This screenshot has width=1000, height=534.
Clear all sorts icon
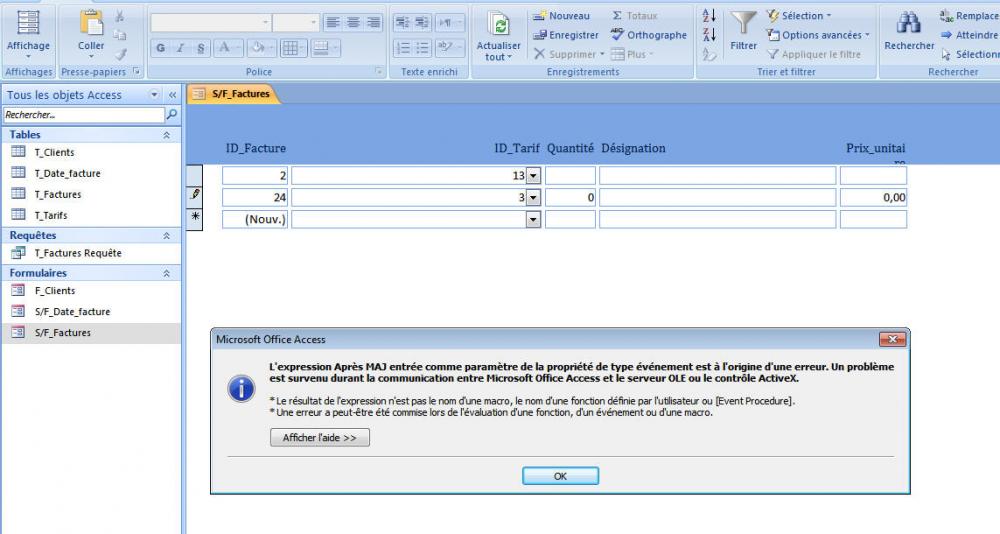tap(709, 55)
